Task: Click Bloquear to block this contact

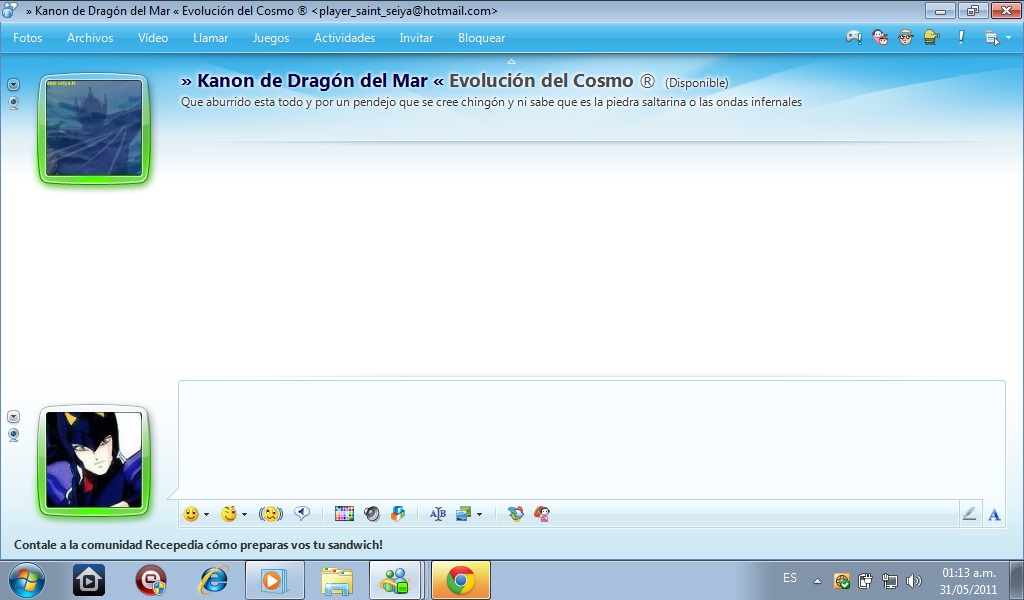Action: click(x=481, y=38)
